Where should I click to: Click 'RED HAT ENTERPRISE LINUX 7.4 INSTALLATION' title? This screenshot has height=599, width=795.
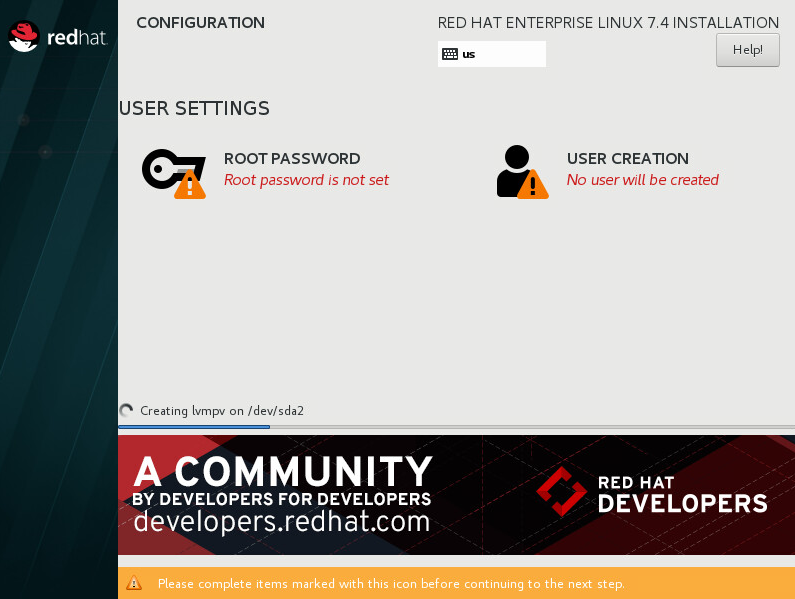(x=608, y=23)
